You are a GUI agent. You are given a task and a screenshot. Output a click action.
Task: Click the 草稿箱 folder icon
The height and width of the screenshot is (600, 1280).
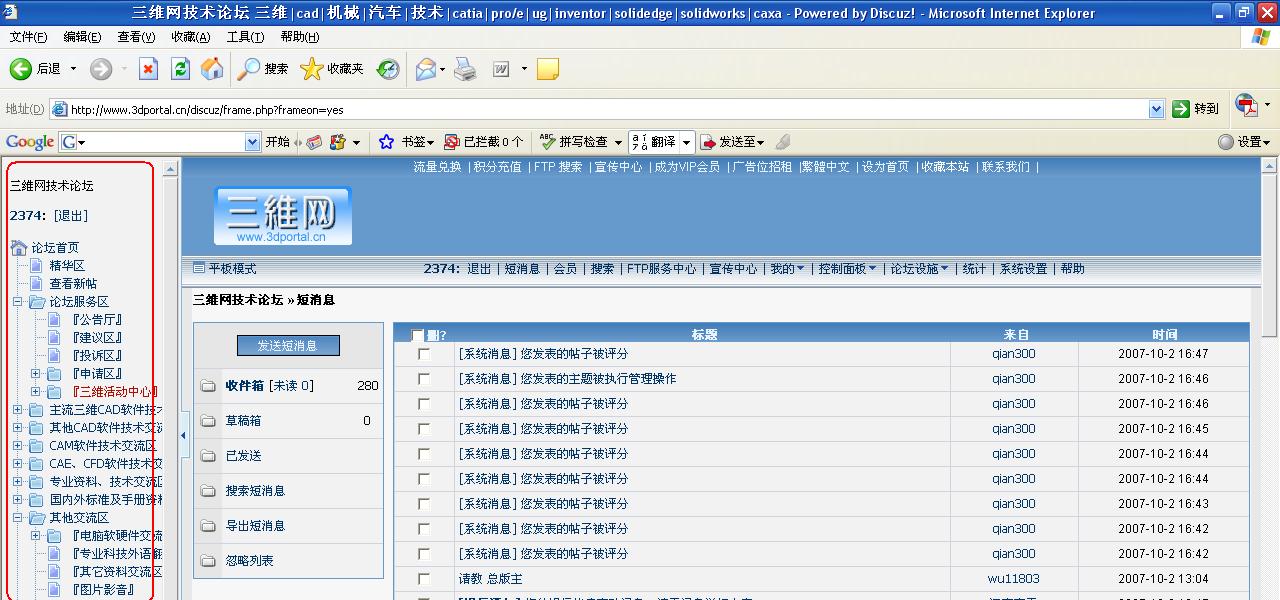[x=208, y=421]
